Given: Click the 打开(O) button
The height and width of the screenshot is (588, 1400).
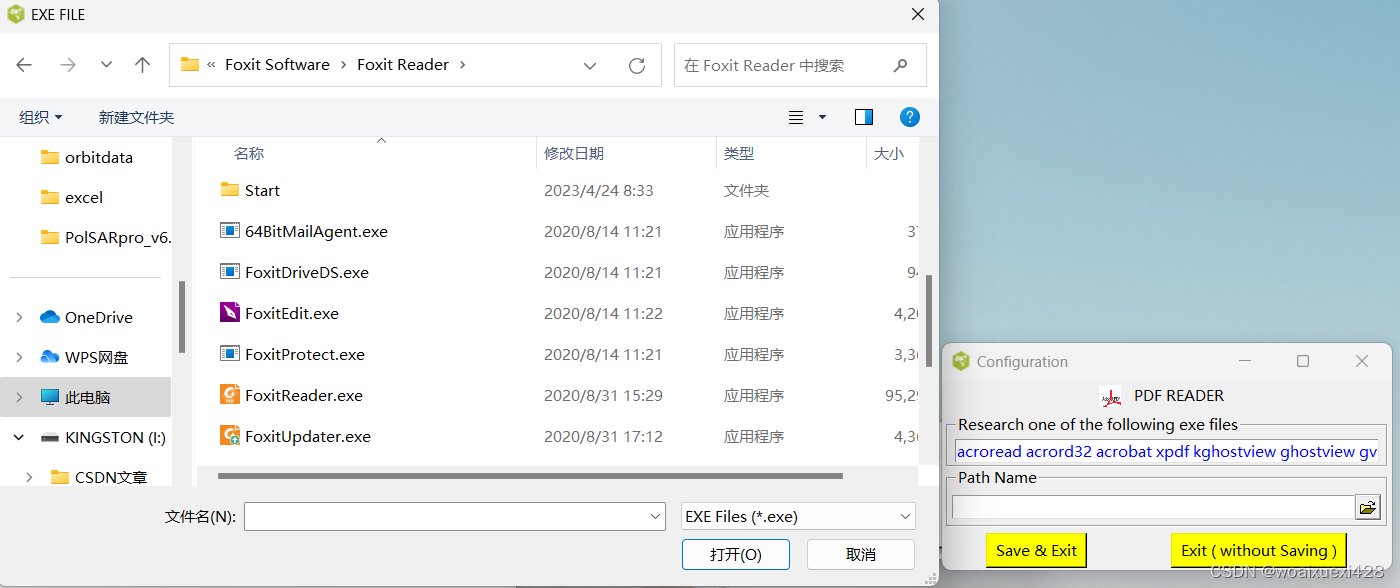Looking at the screenshot, I should (x=736, y=554).
